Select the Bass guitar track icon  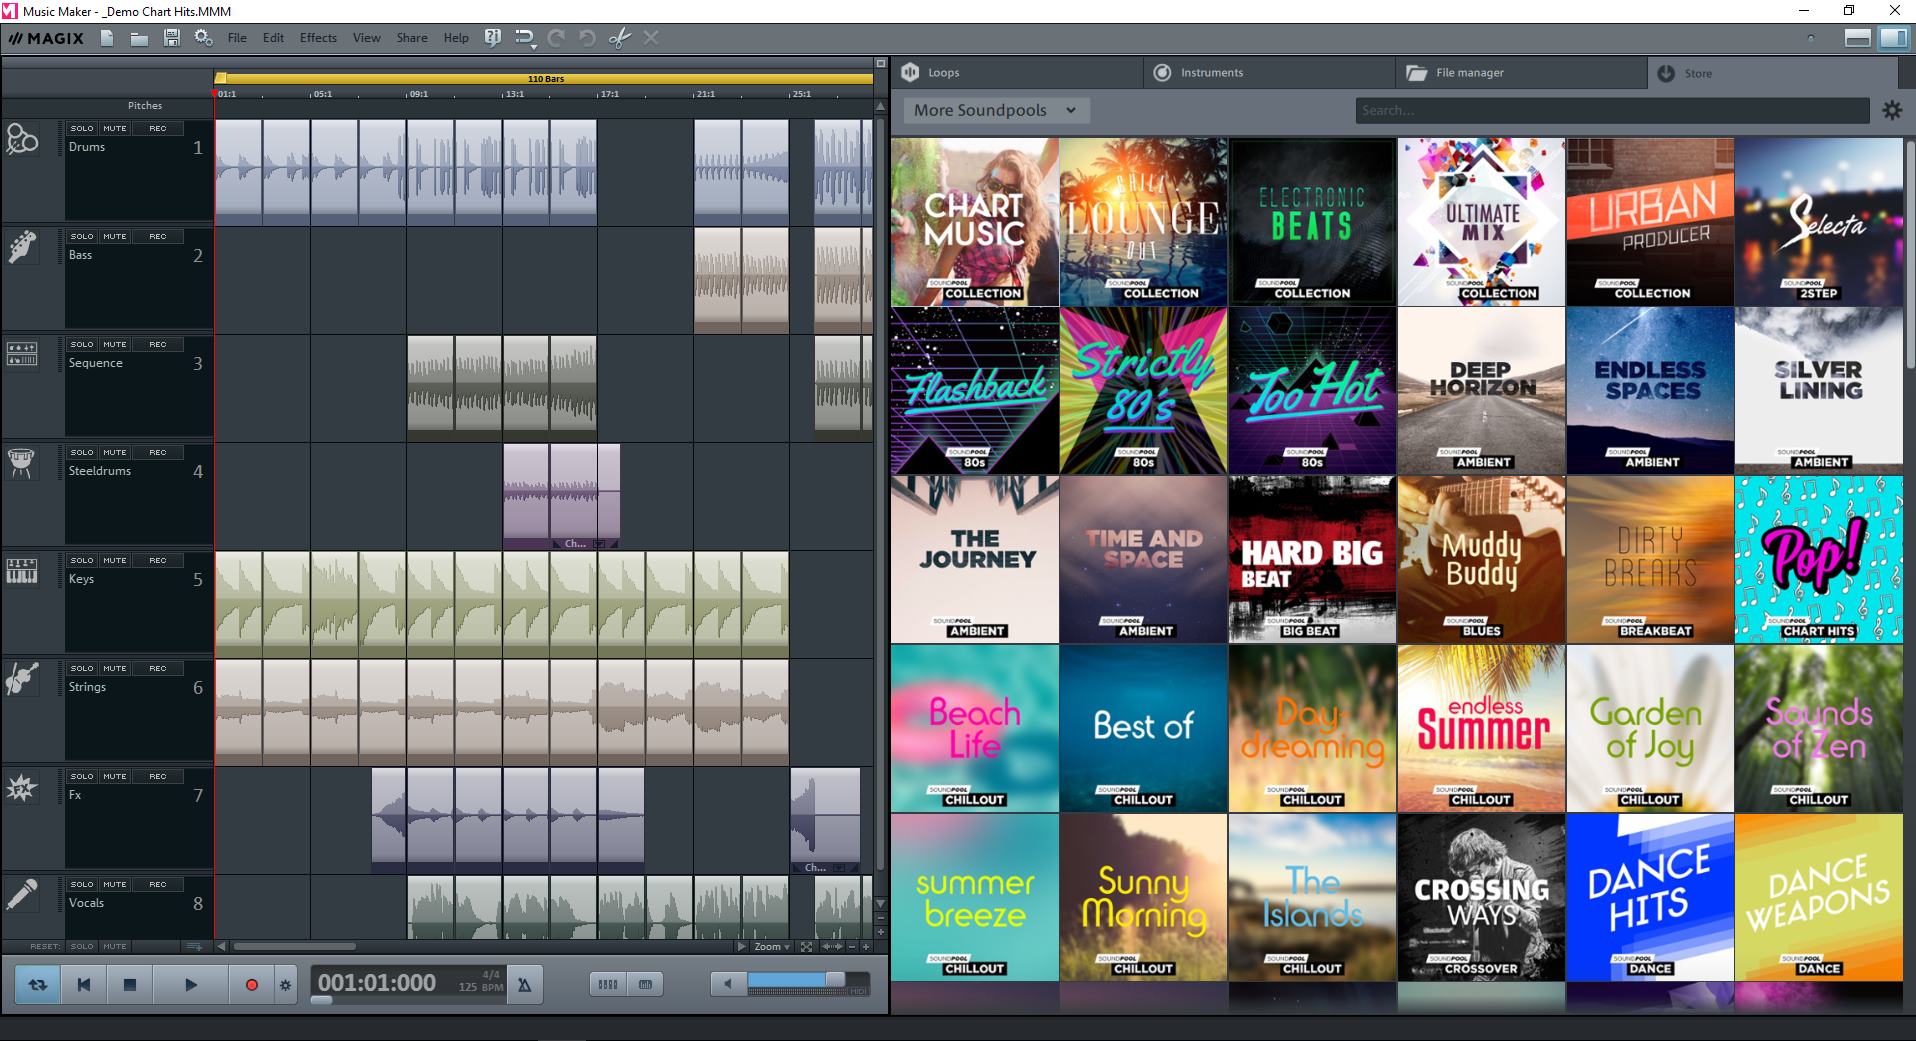coord(22,247)
